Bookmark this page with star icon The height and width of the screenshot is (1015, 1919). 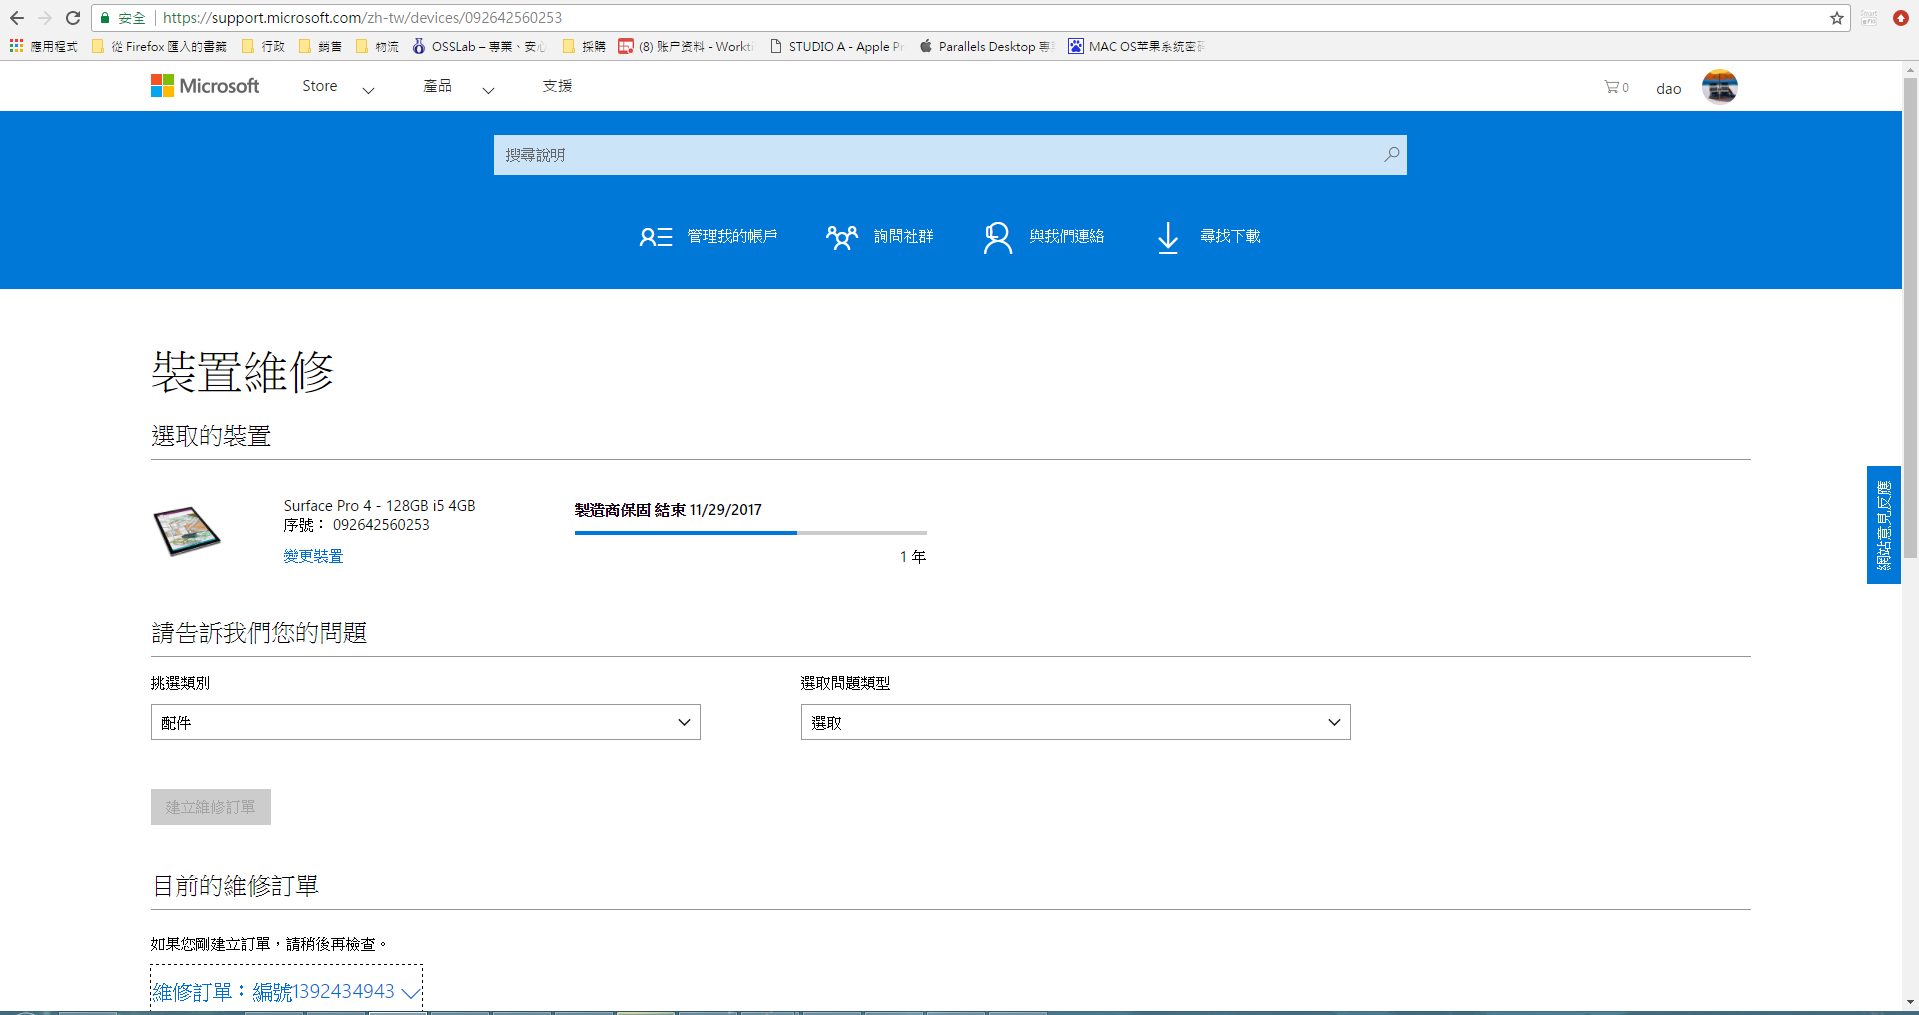click(x=1837, y=18)
